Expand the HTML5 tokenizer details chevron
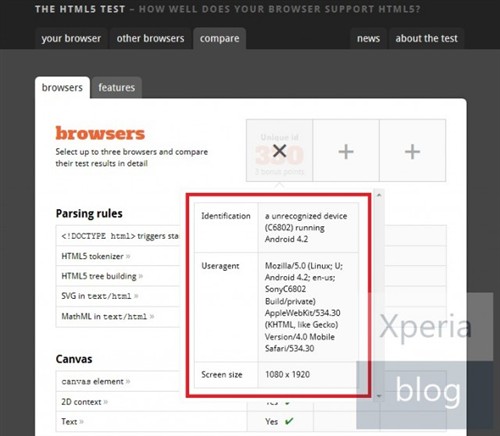The height and width of the screenshot is (436, 500). click(x=128, y=256)
